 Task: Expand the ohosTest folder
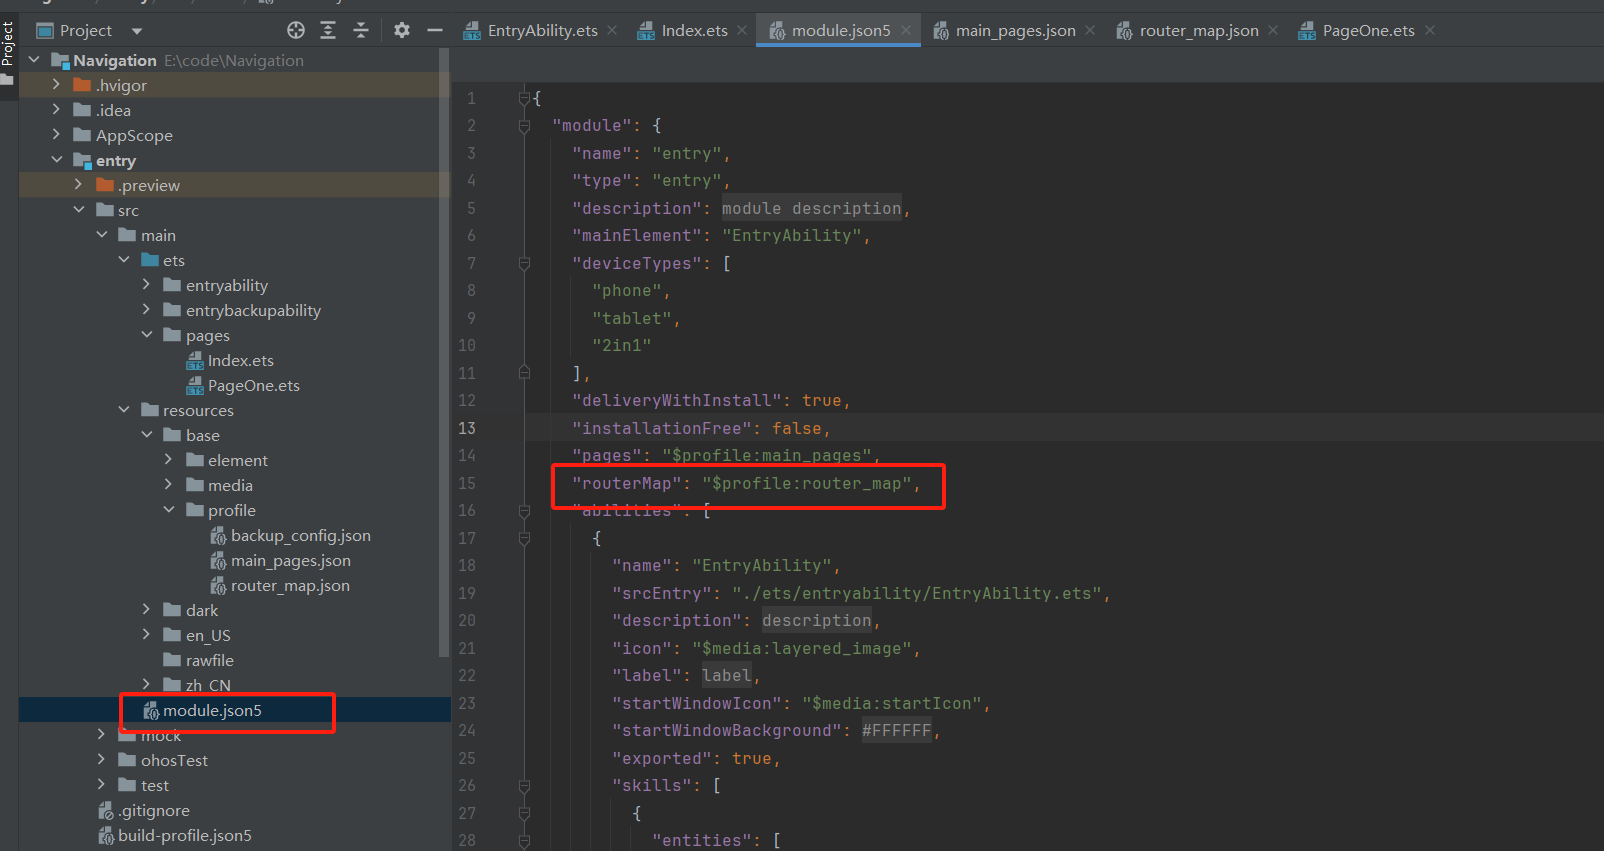(x=102, y=760)
